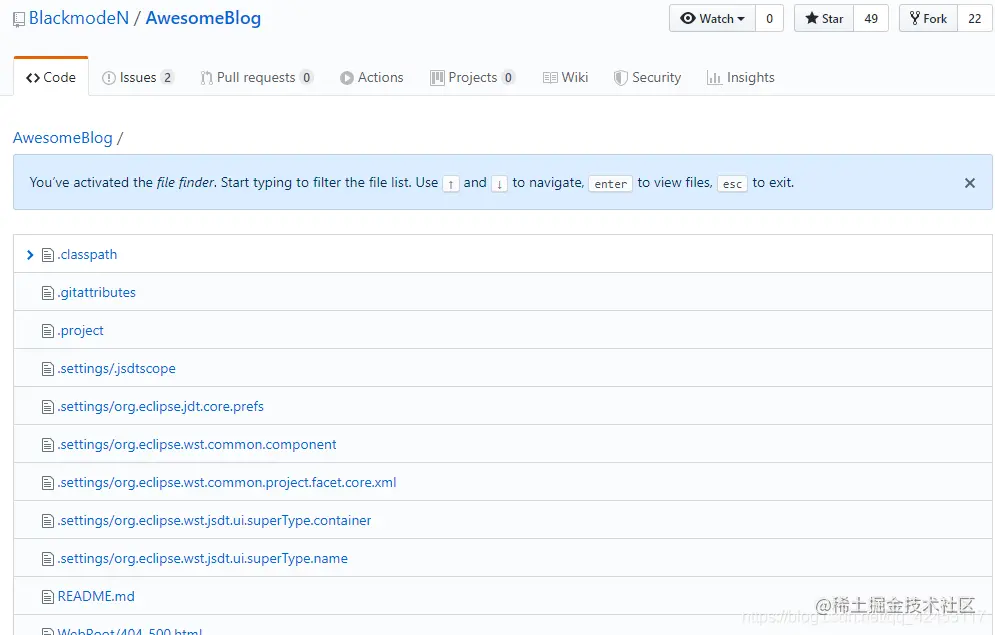Screen dimensions: 995x635
Task: Open the .gitattributes file
Action: pyautogui.click(x=96, y=292)
